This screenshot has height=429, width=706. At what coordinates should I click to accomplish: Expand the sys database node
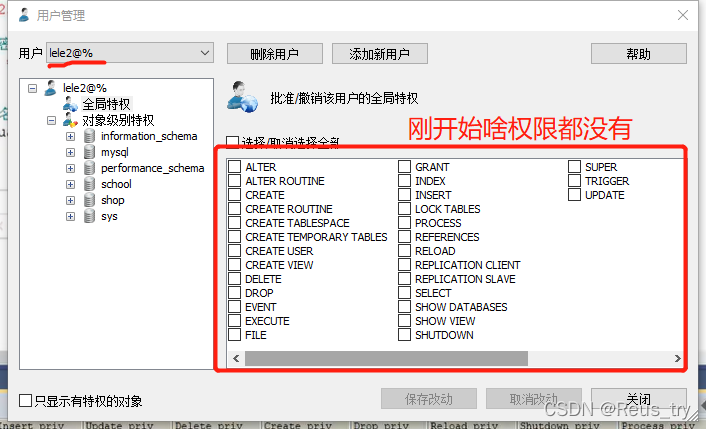coord(71,217)
